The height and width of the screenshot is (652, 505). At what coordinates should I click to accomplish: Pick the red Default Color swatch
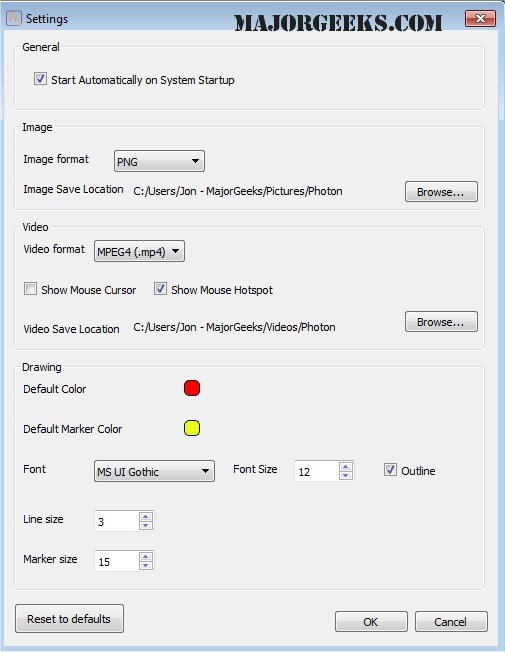(192, 388)
